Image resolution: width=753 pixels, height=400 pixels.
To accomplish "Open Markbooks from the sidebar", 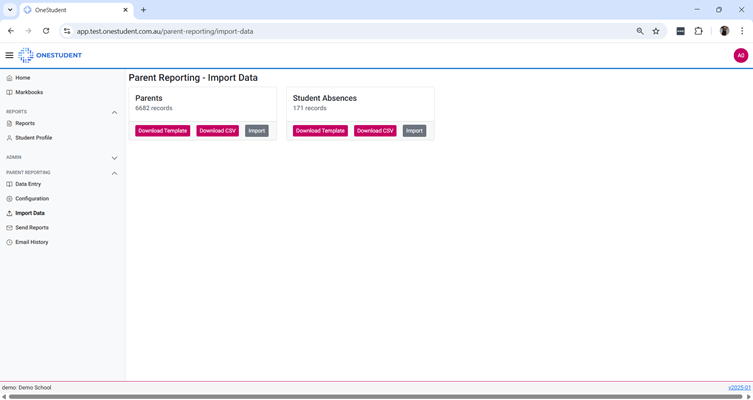I will pyautogui.click(x=28, y=92).
